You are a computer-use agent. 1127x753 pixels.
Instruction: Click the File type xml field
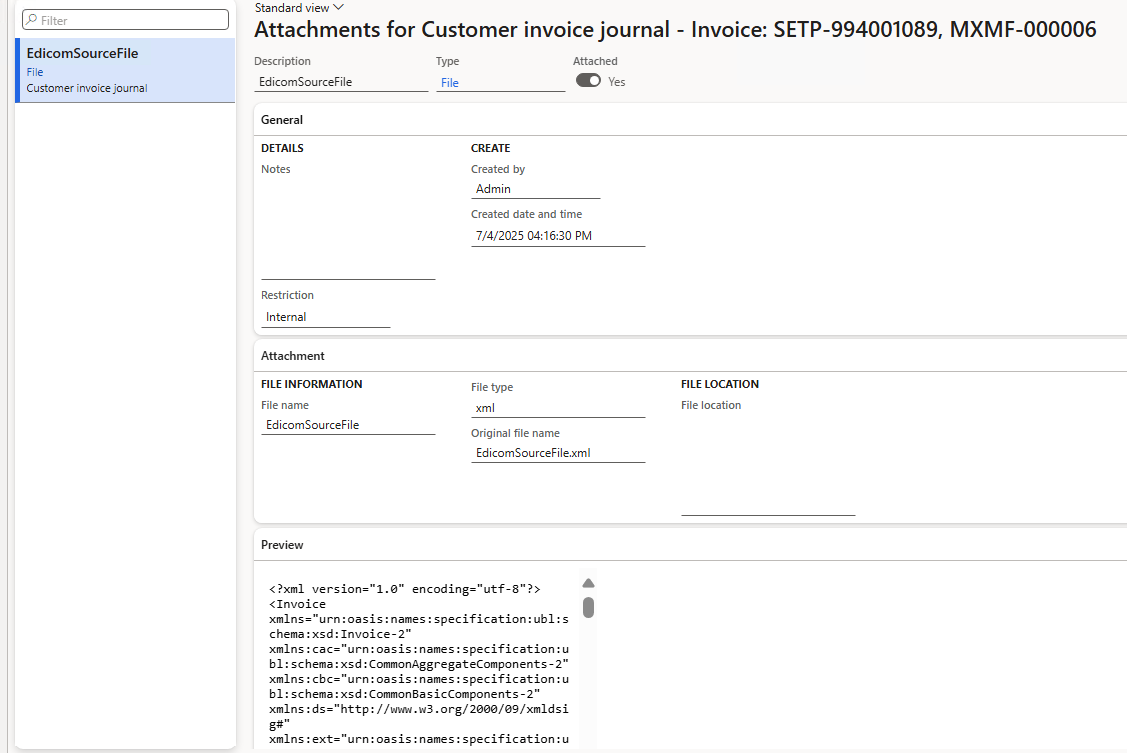tap(558, 407)
